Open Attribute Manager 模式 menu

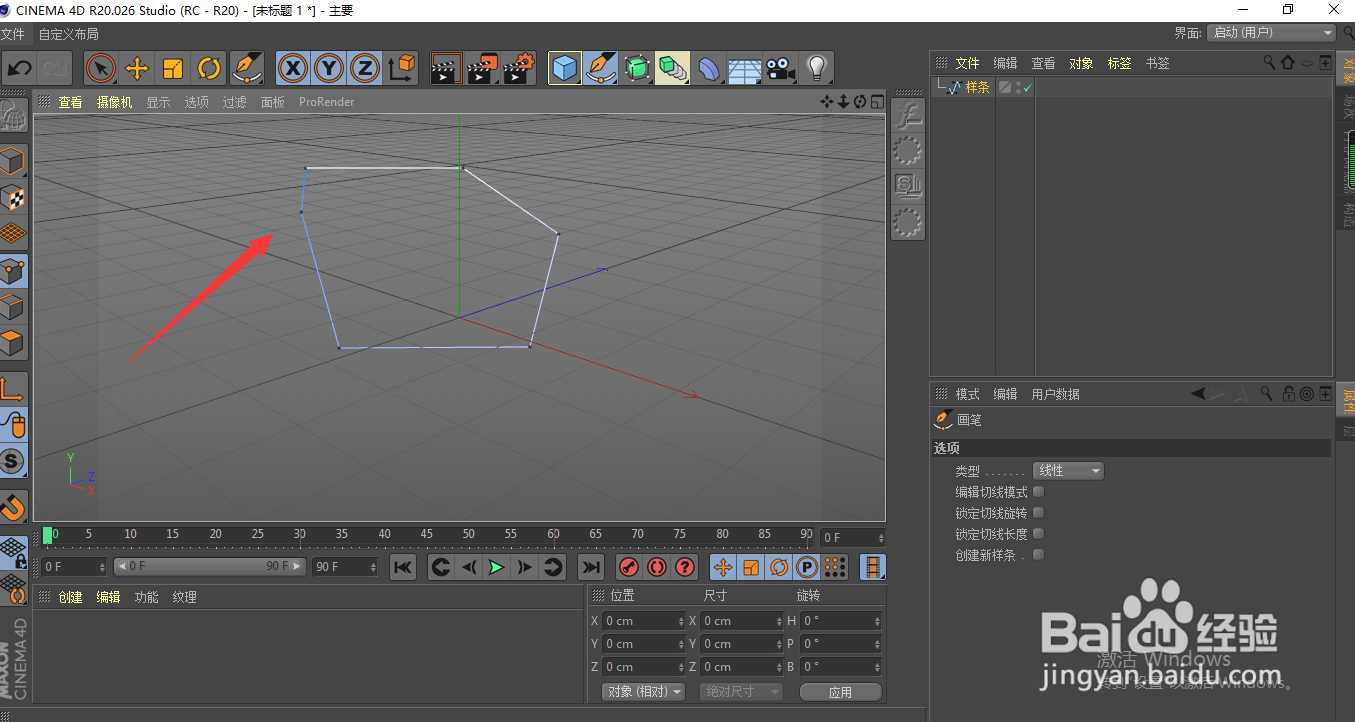(x=967, y=394)
